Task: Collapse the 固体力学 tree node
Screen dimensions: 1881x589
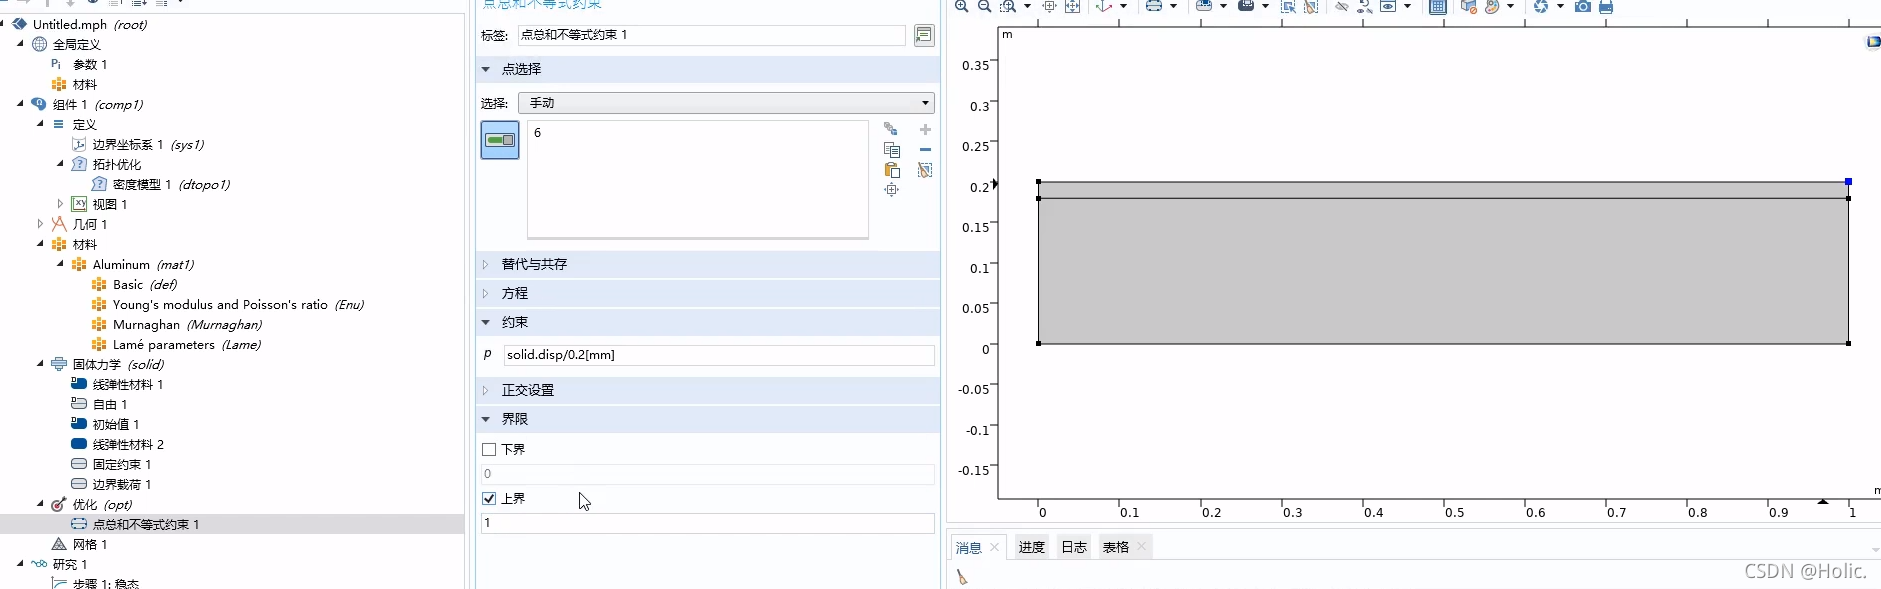Action: [x=40, y=364]
